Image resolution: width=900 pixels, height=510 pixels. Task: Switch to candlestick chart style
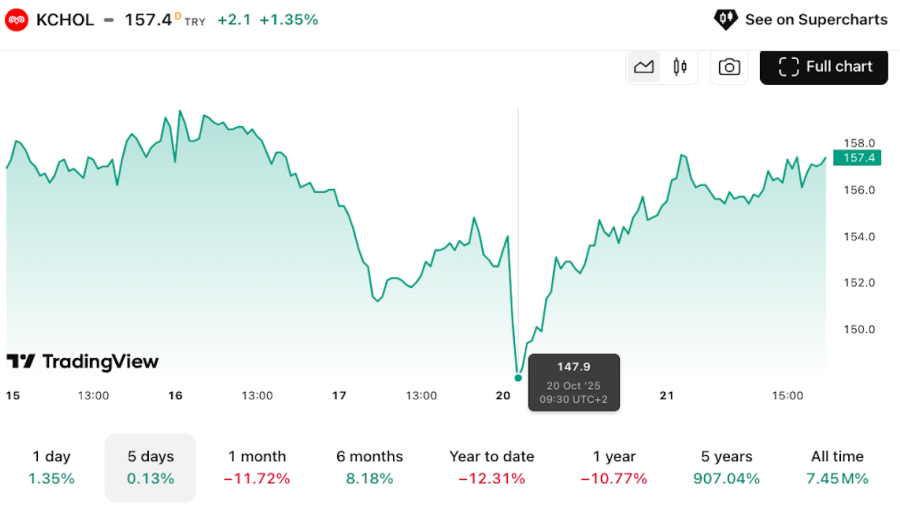681,67
